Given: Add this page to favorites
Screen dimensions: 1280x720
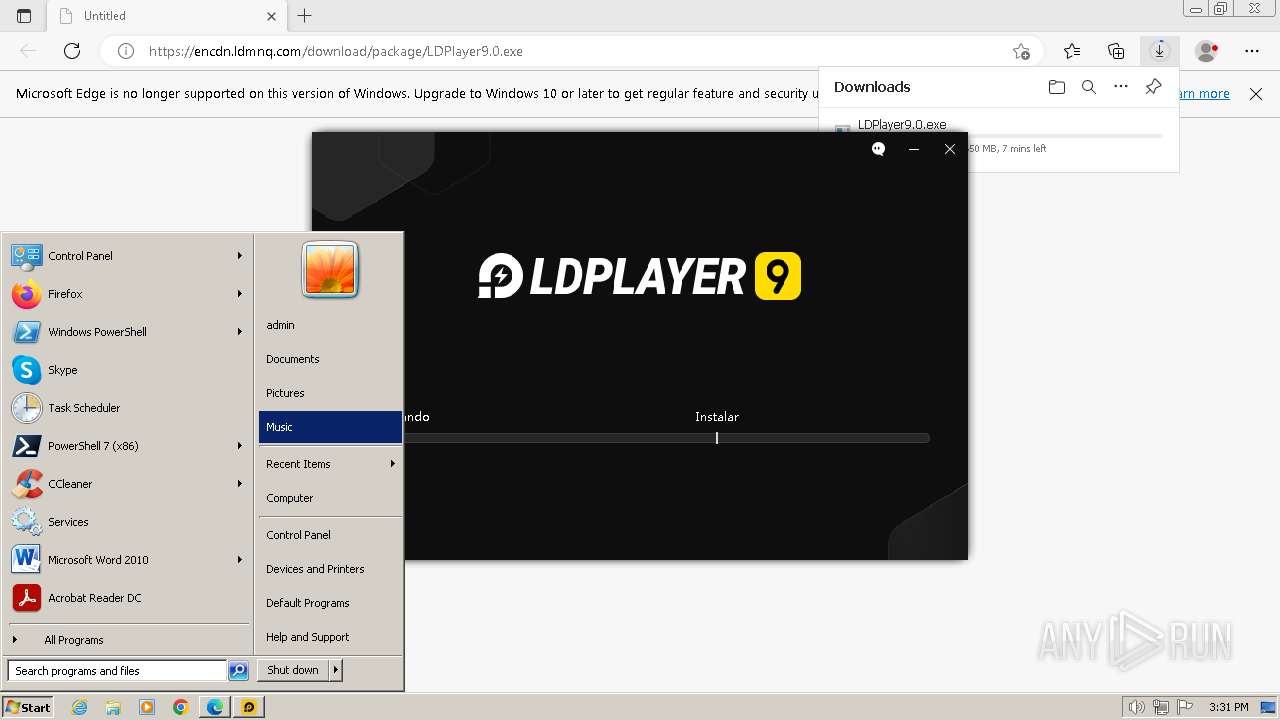Looking at the screenshot, I should pyautogui.click(x=1021, y=51).
